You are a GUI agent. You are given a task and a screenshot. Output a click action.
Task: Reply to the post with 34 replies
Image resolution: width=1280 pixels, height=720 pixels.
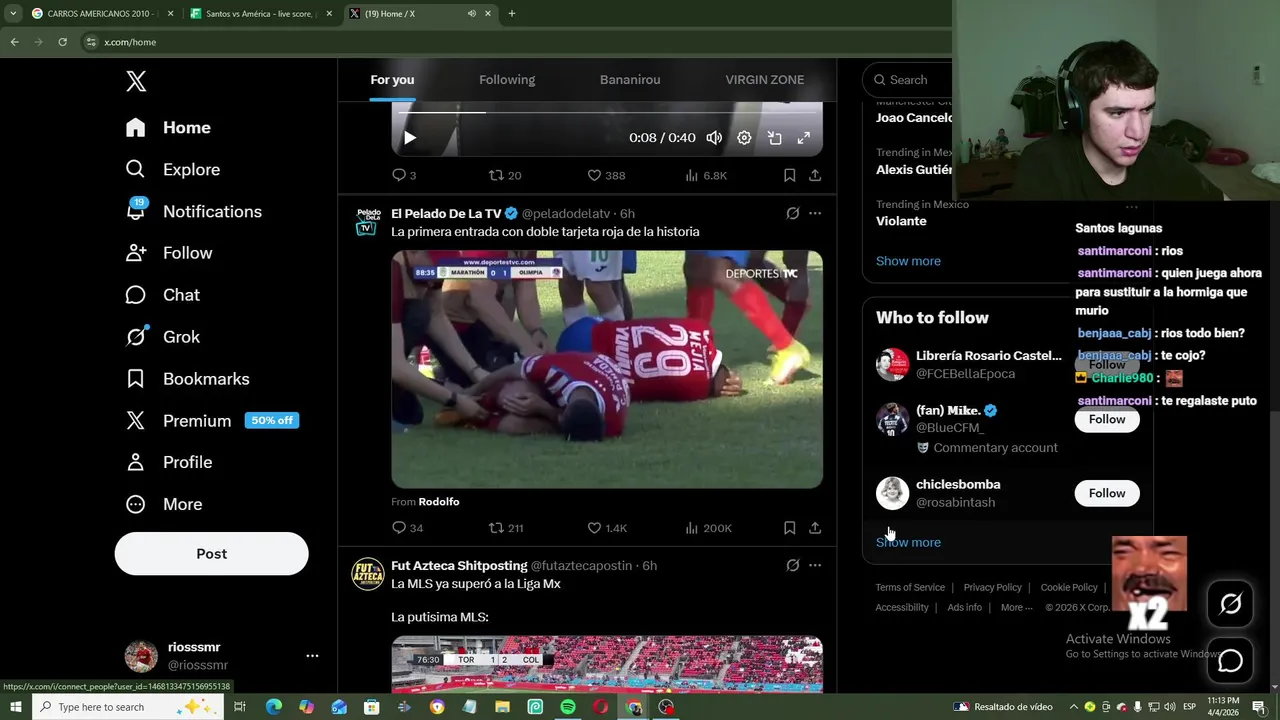(x=407, y=528)
